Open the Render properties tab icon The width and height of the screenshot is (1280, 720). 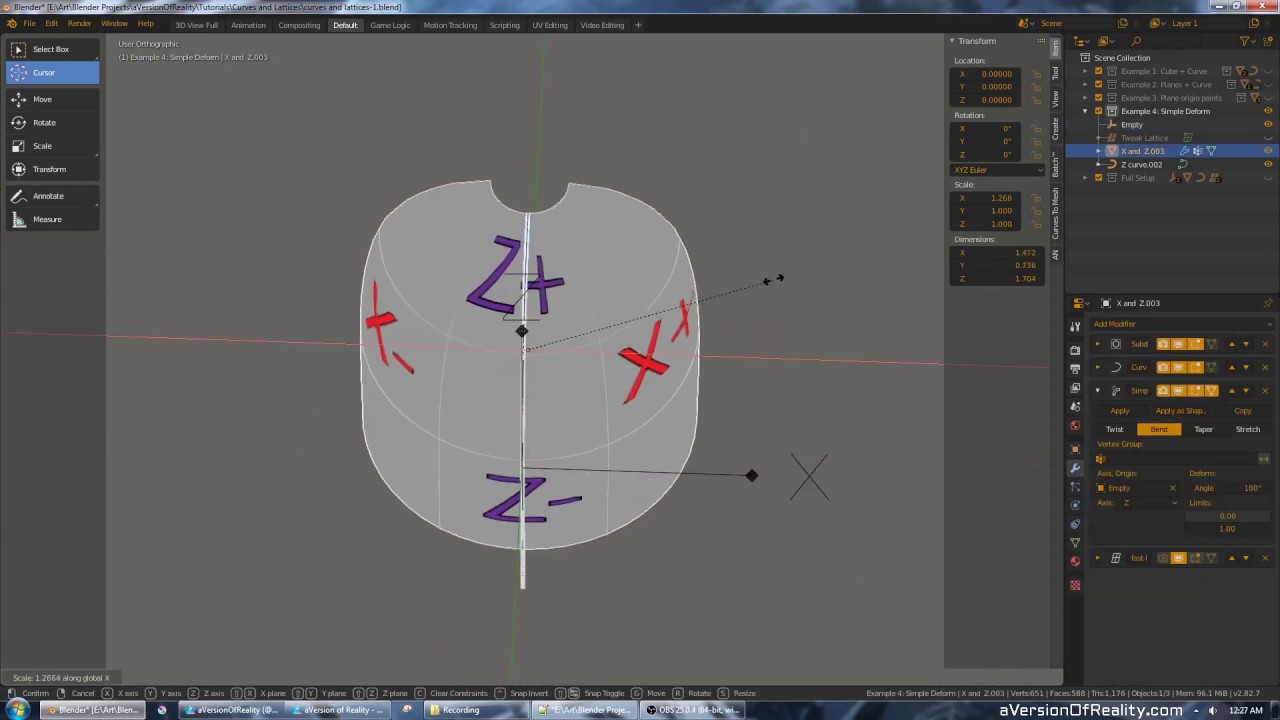click(x=1075, y=350)
